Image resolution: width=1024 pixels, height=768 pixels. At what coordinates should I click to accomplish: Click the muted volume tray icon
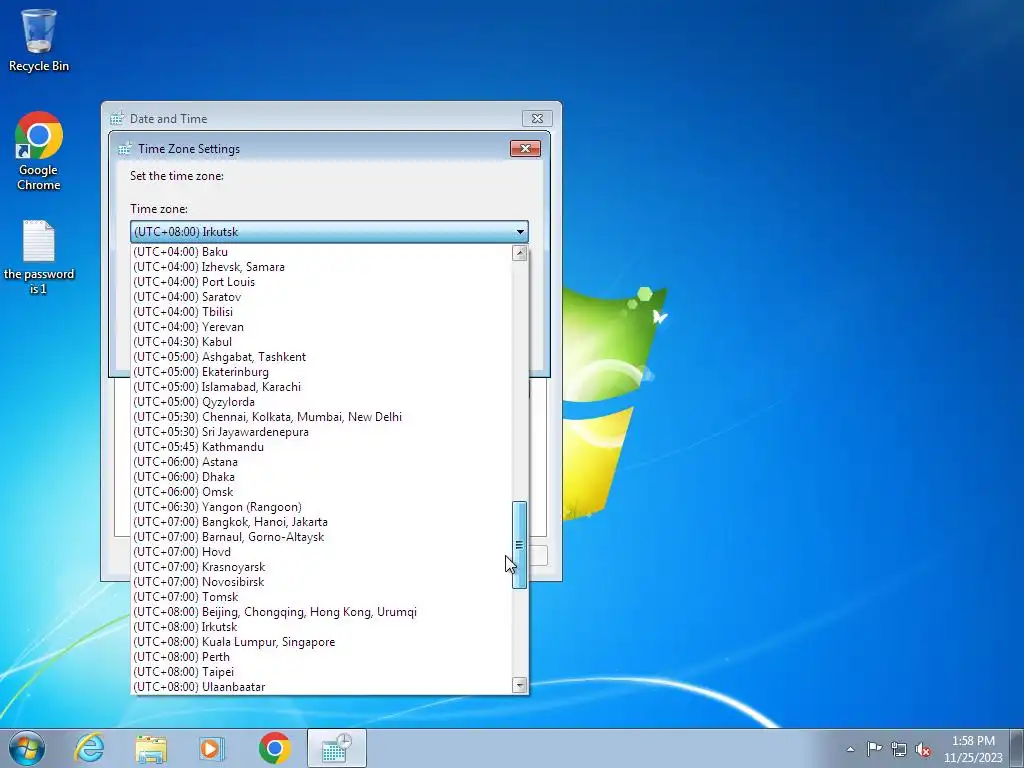923,749
